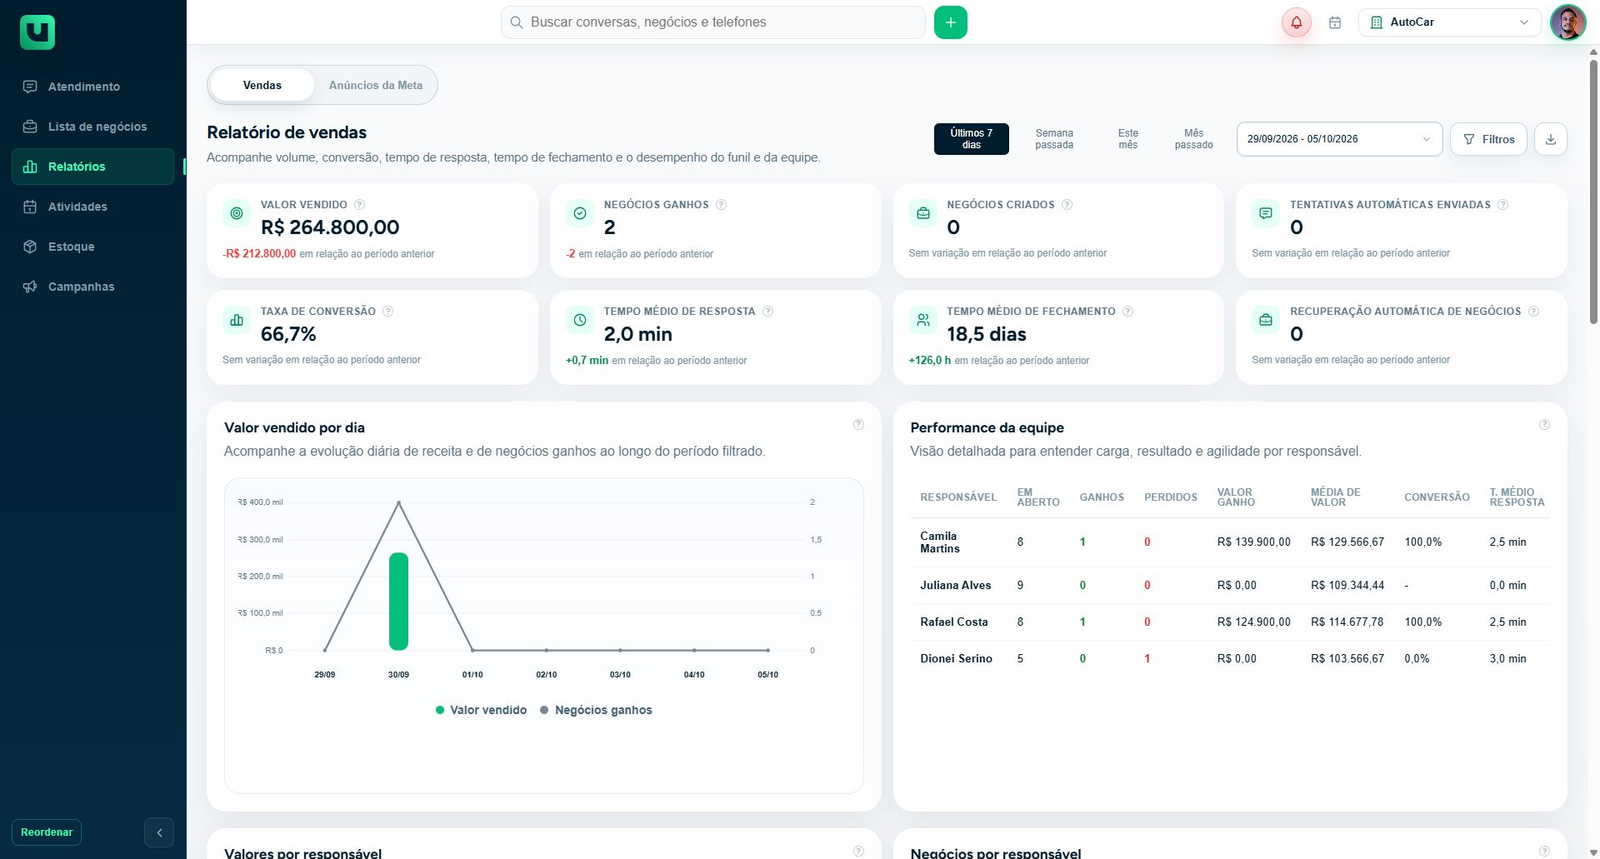Show help for Negócios Ganhos
The width and height of the screenshot is (1600, 859).
[721, 204]
